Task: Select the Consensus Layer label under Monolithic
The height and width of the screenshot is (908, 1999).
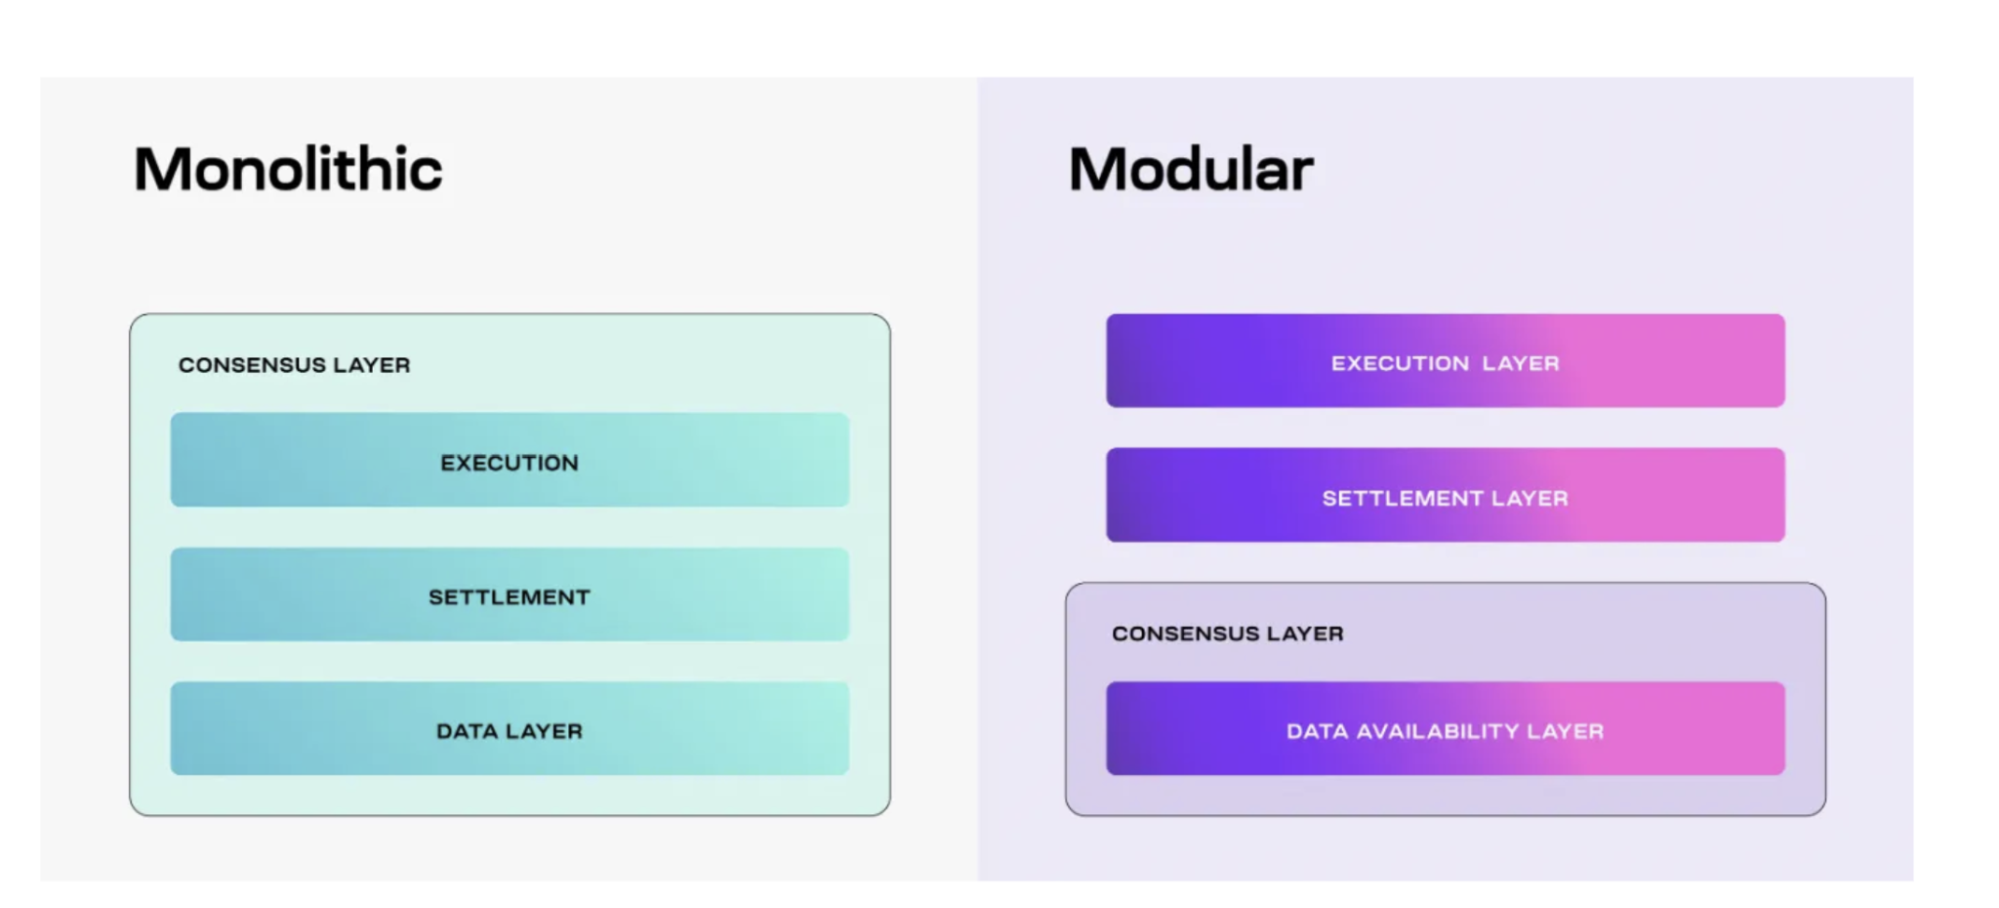Action: (294, 365)
